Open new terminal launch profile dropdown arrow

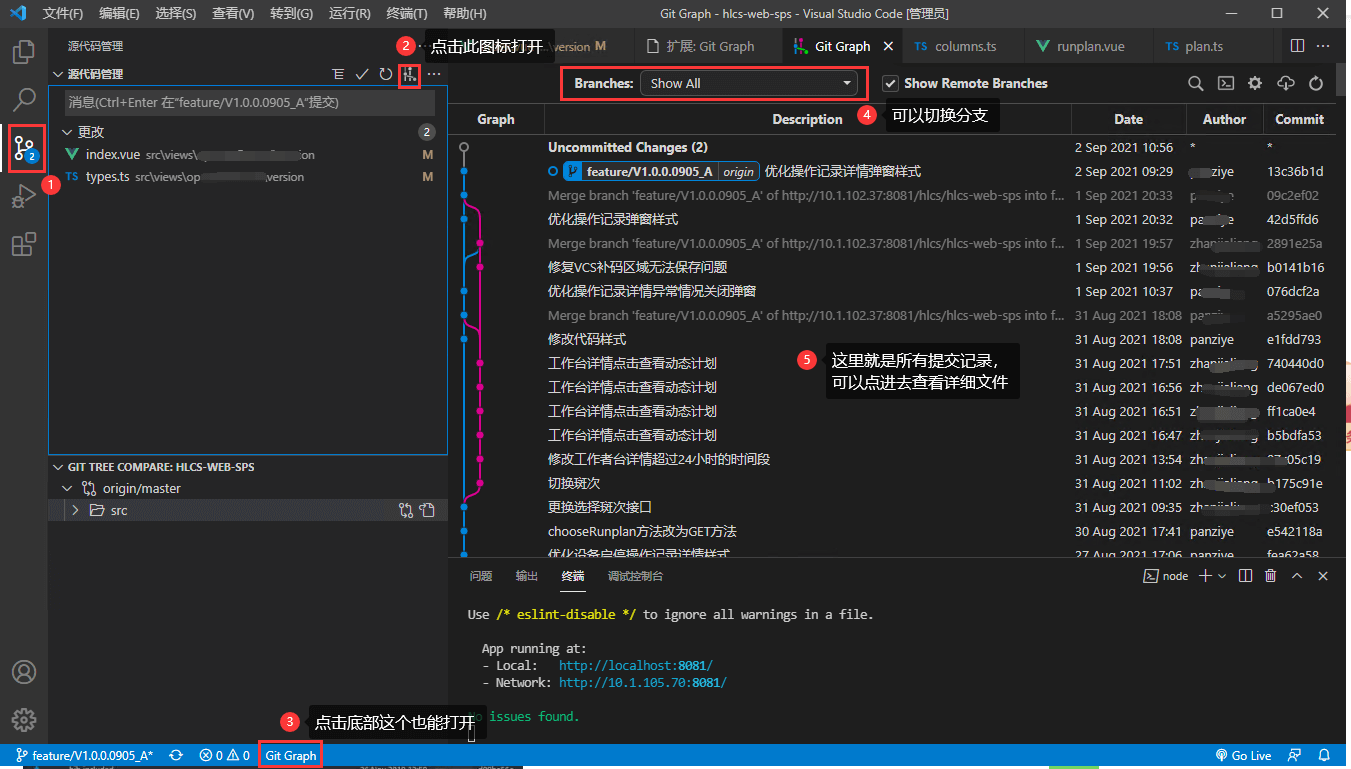(x=1222, y=576)
